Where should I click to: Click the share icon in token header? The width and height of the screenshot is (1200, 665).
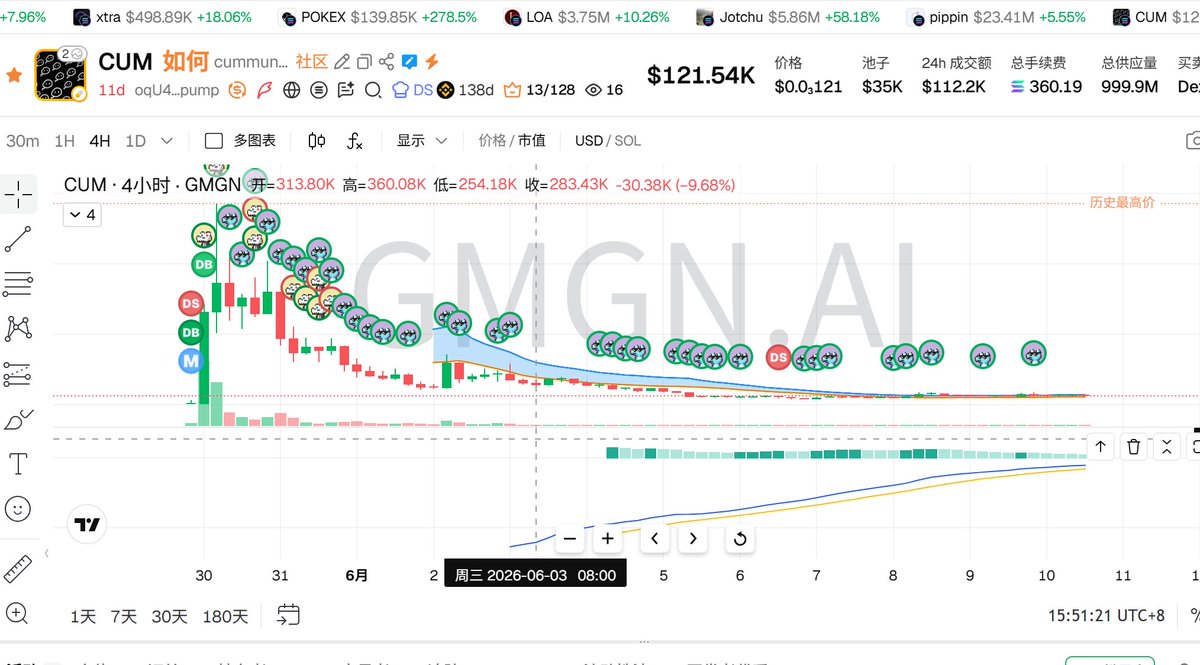(387, 62)
